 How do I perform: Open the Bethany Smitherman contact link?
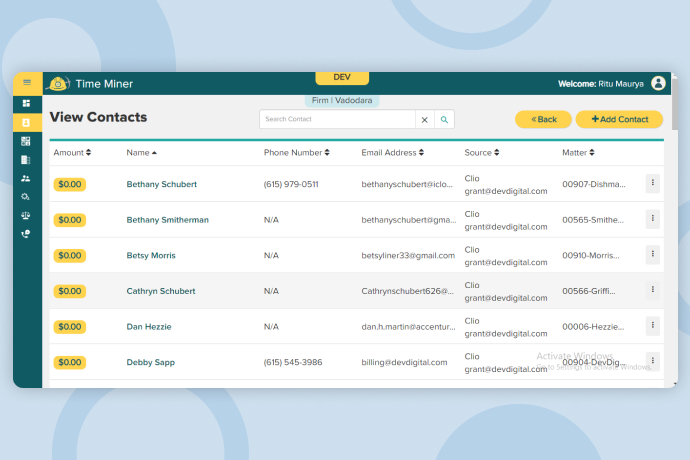point(168,220)
